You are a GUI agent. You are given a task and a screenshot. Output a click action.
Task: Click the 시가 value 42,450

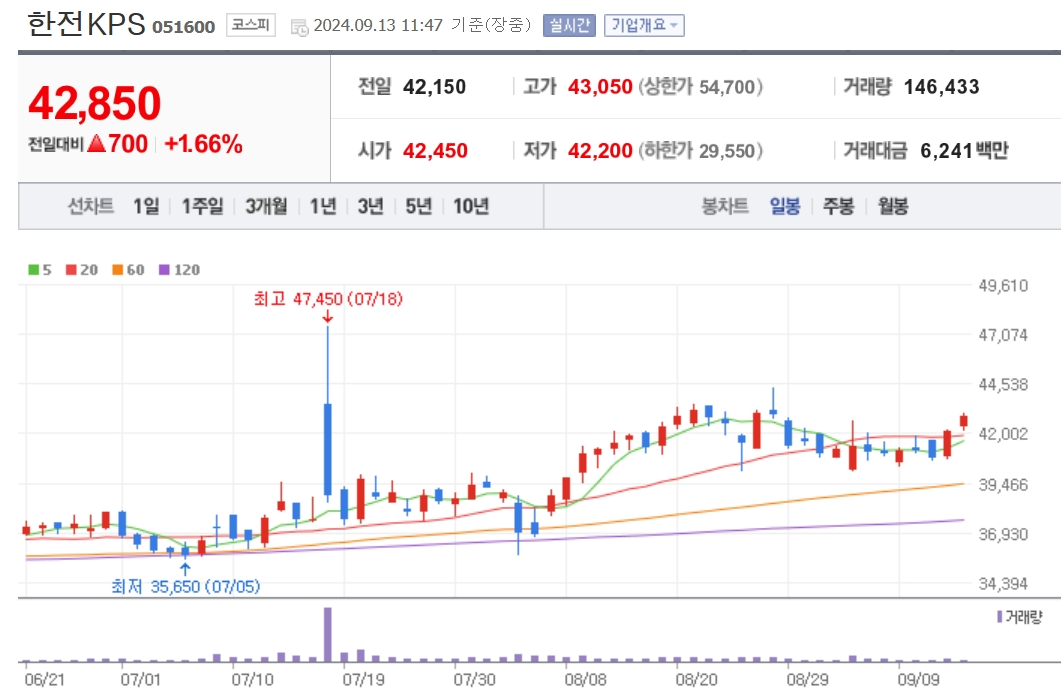coord(435,150)
